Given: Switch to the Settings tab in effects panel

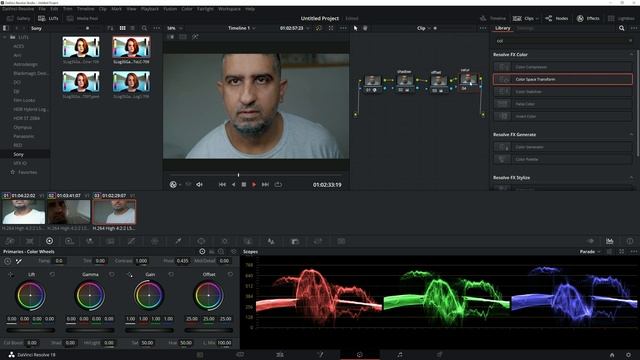Looking at the screenshot, I should (x=525, y=28).
